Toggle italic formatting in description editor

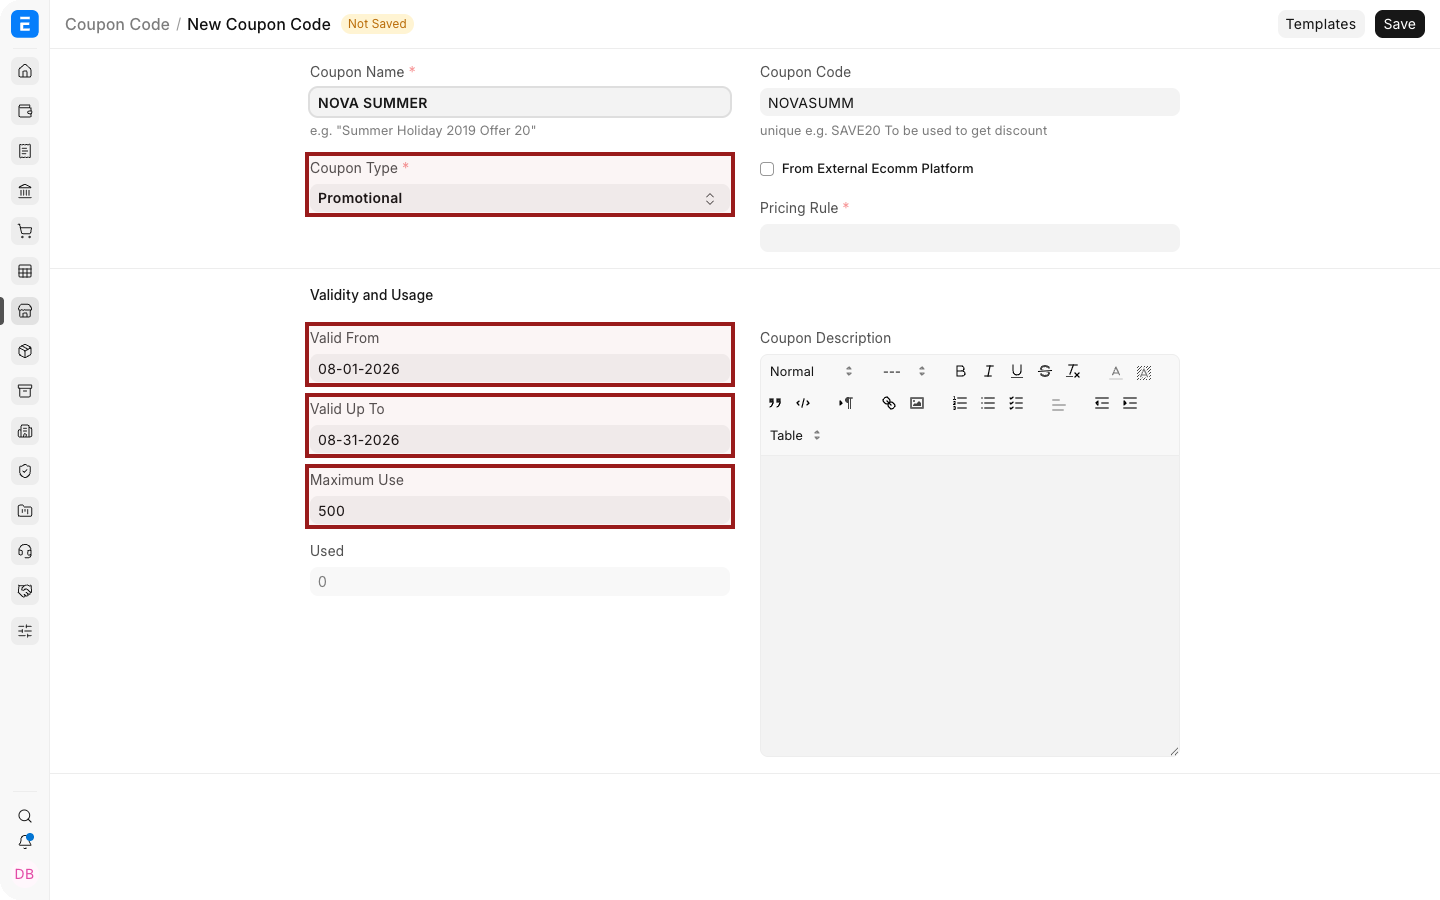[x=988, y=371]
